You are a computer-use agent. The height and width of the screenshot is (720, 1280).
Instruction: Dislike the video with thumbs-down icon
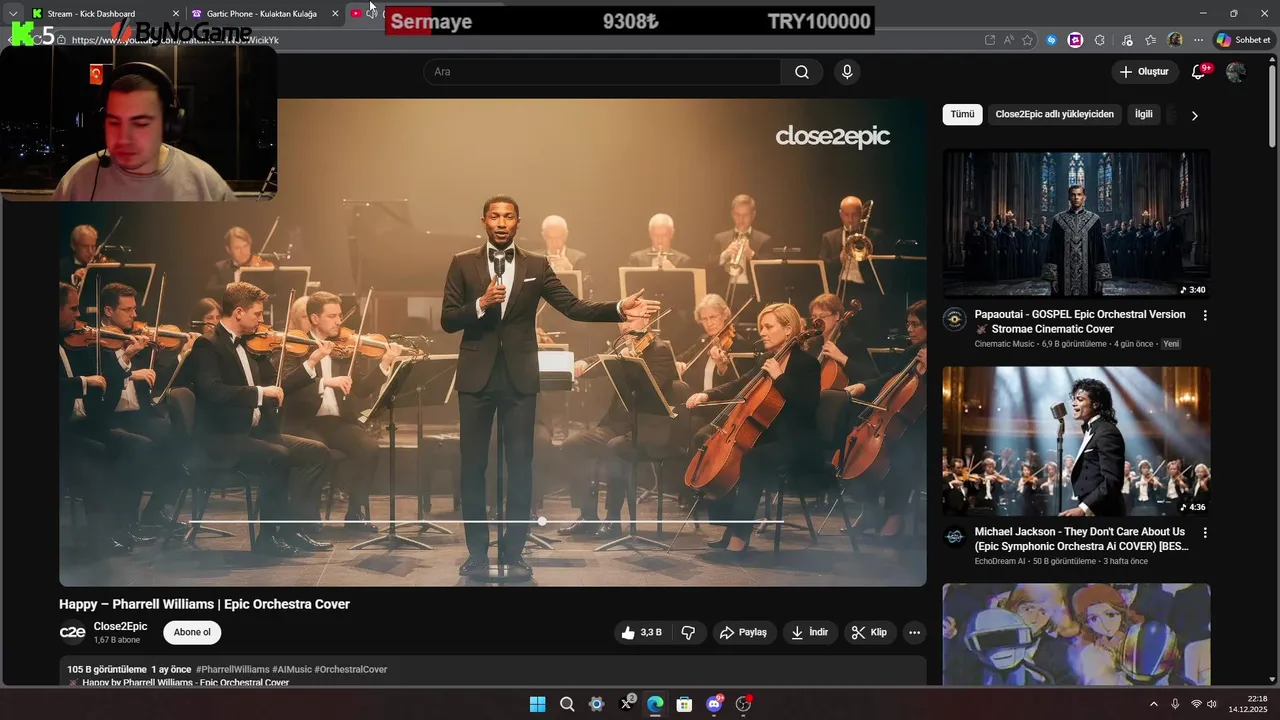point(688,632)
